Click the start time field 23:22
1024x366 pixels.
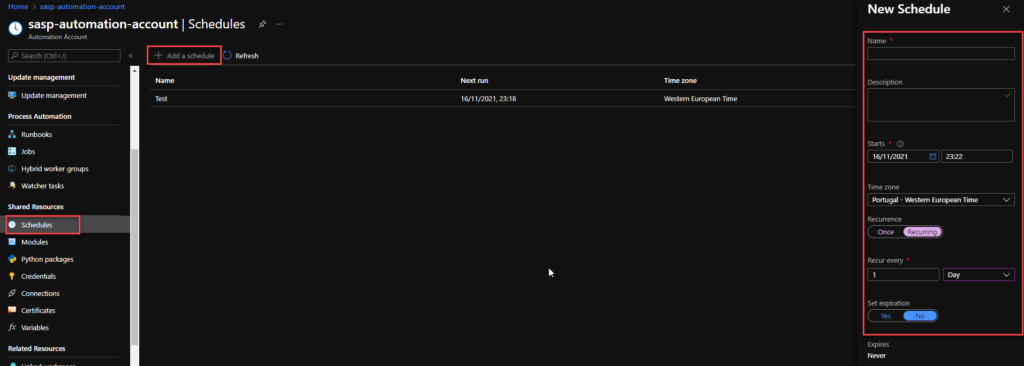pos(977,156)
